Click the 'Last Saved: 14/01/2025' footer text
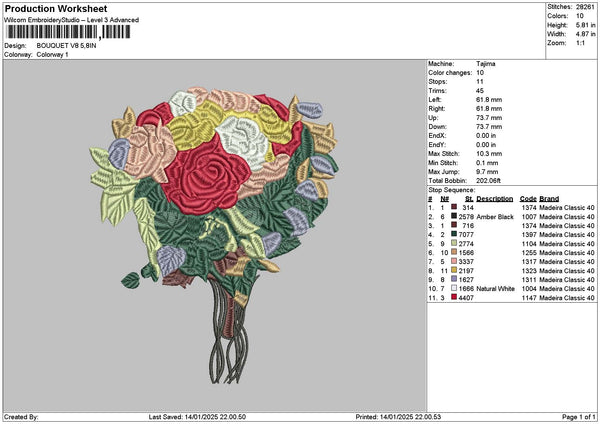The image size is (600, 424). coord(197,417)
